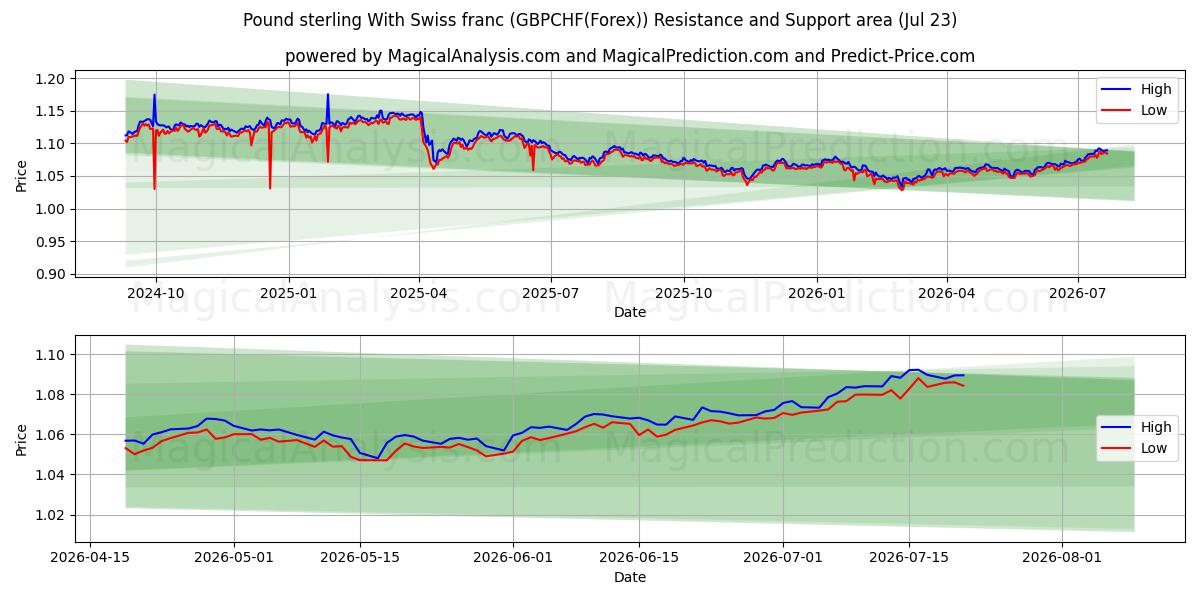The image size is (1200, 600).
Task: Click the '2026-06-01' bottom axis label
Action: [x=513, y=560]
